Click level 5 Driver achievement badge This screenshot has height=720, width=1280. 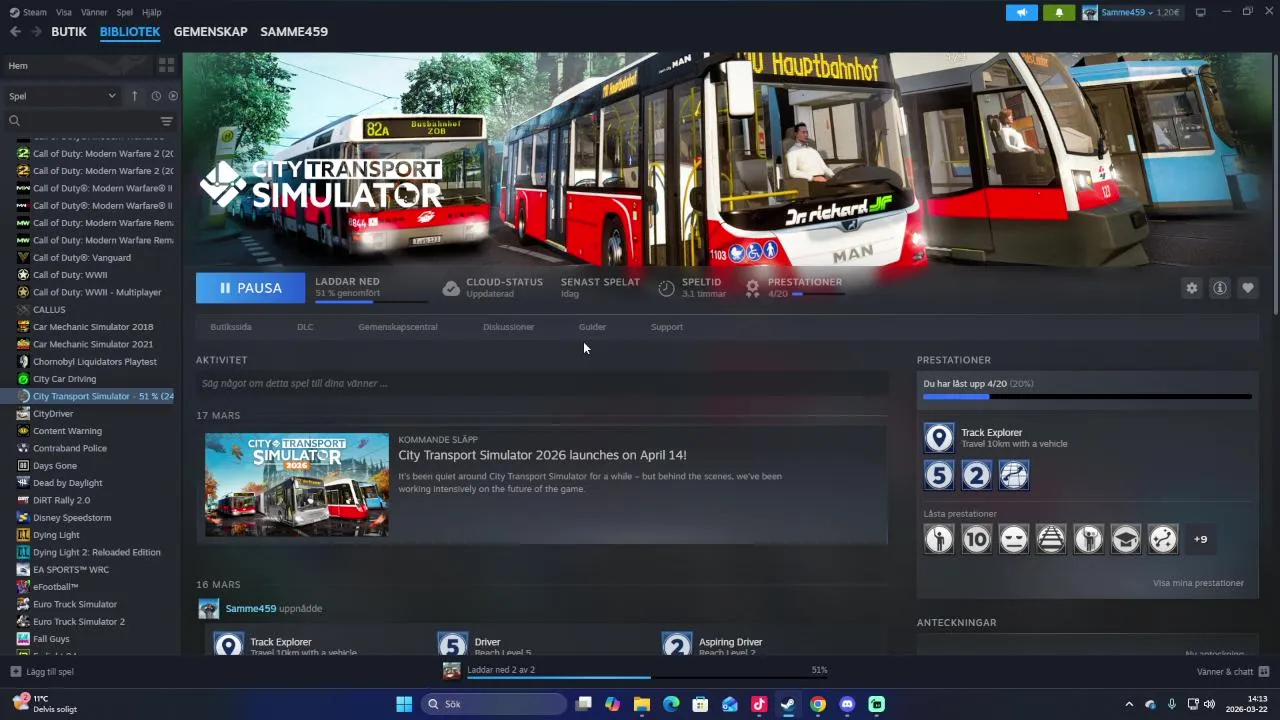pyautogui.click(x=939, y=475)
